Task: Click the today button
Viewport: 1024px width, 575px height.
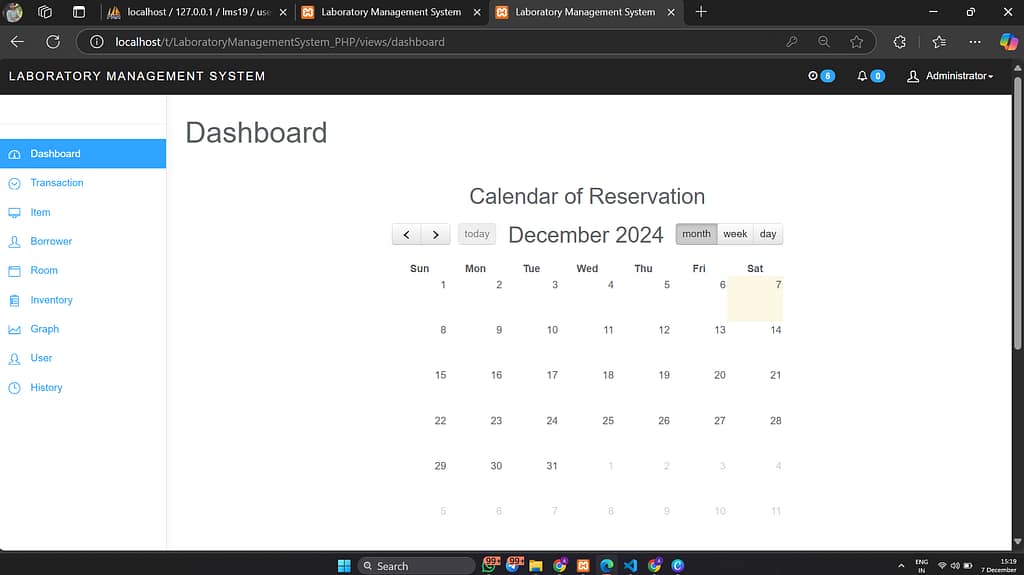Action: [477, 234]
